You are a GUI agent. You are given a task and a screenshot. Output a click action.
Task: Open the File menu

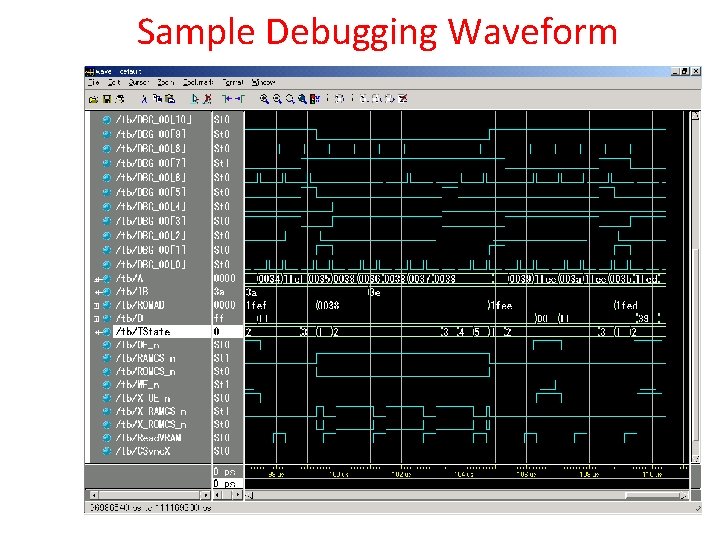click(94, 83)
